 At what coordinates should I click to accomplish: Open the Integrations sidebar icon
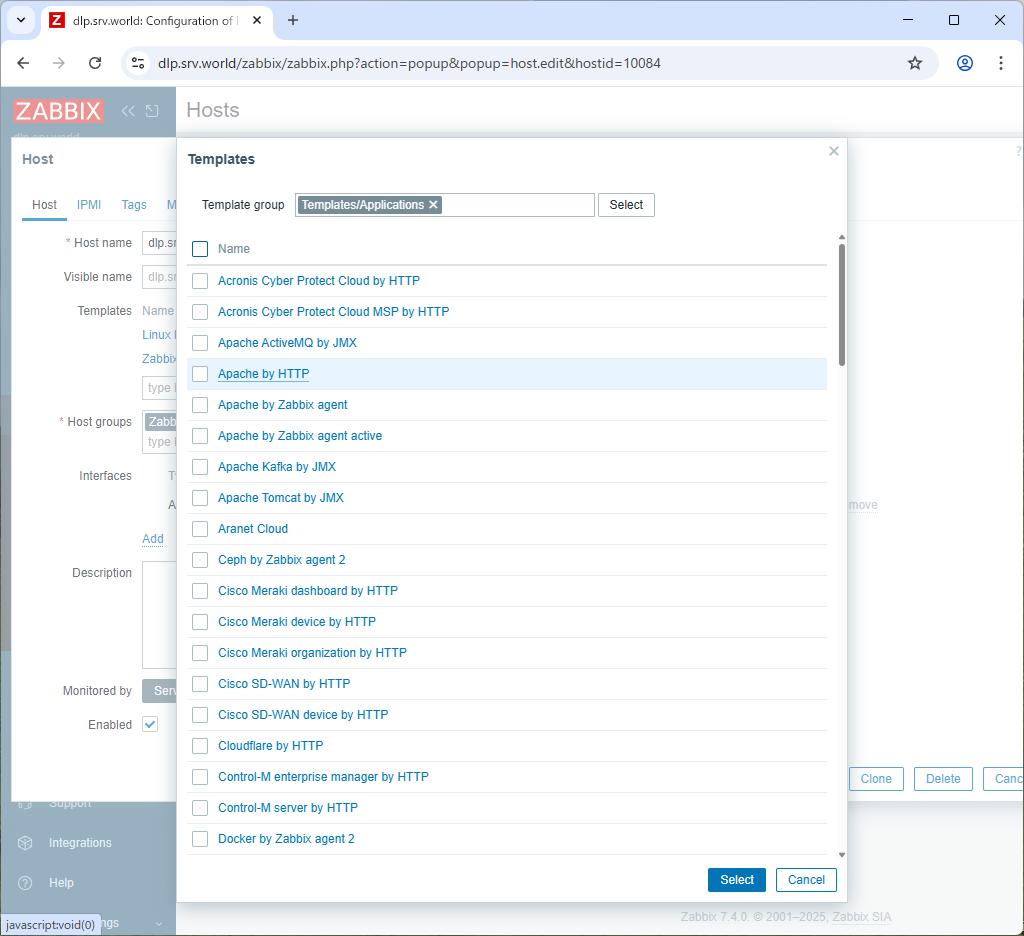pos(25,843)
